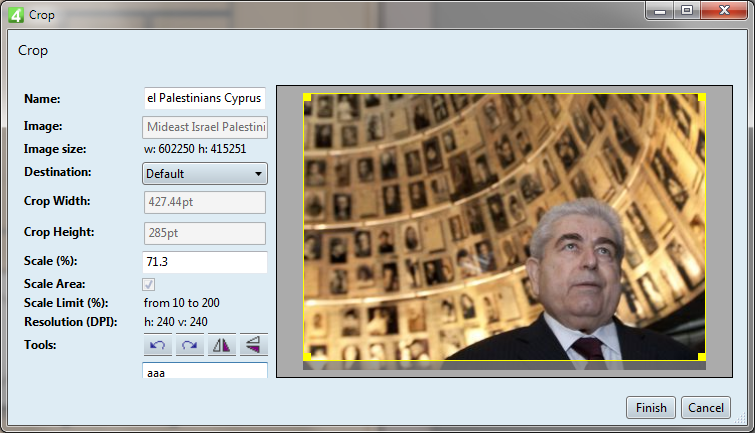Viewport: 755px width, 433px height.
Task: Click the Image file name field
Action: click(205, 127)
